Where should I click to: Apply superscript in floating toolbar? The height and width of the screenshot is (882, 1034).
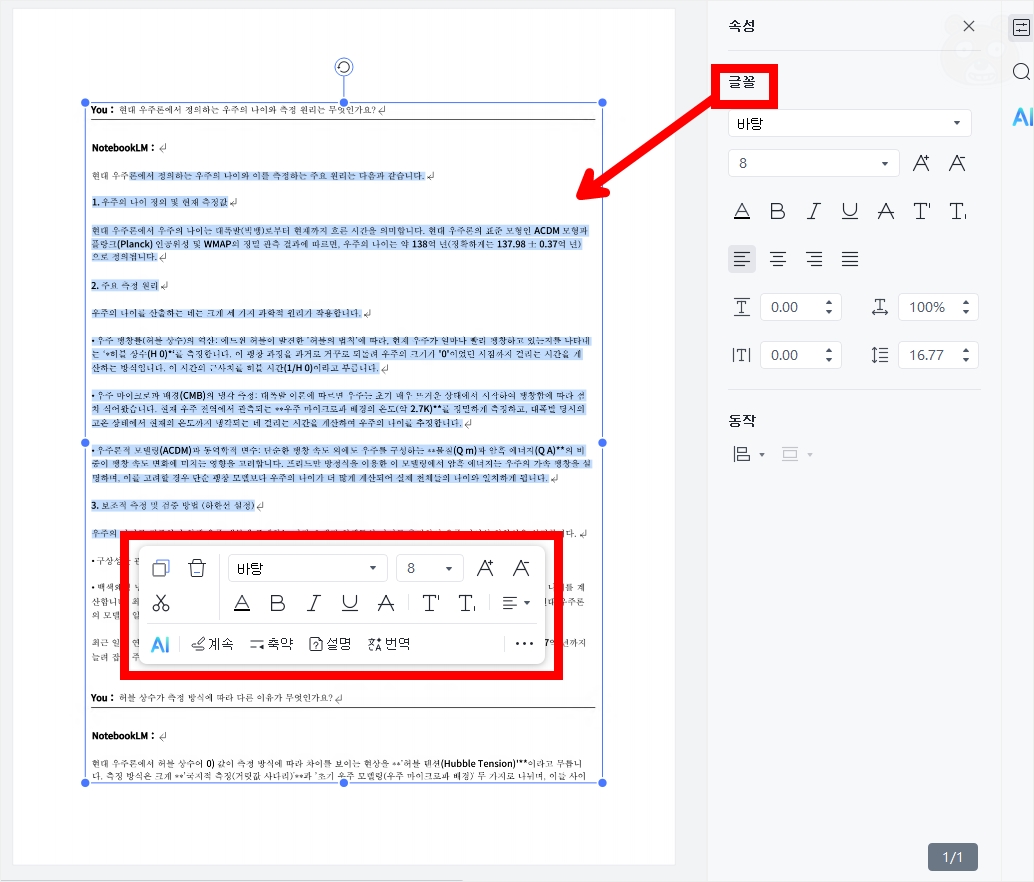(431, 603)
